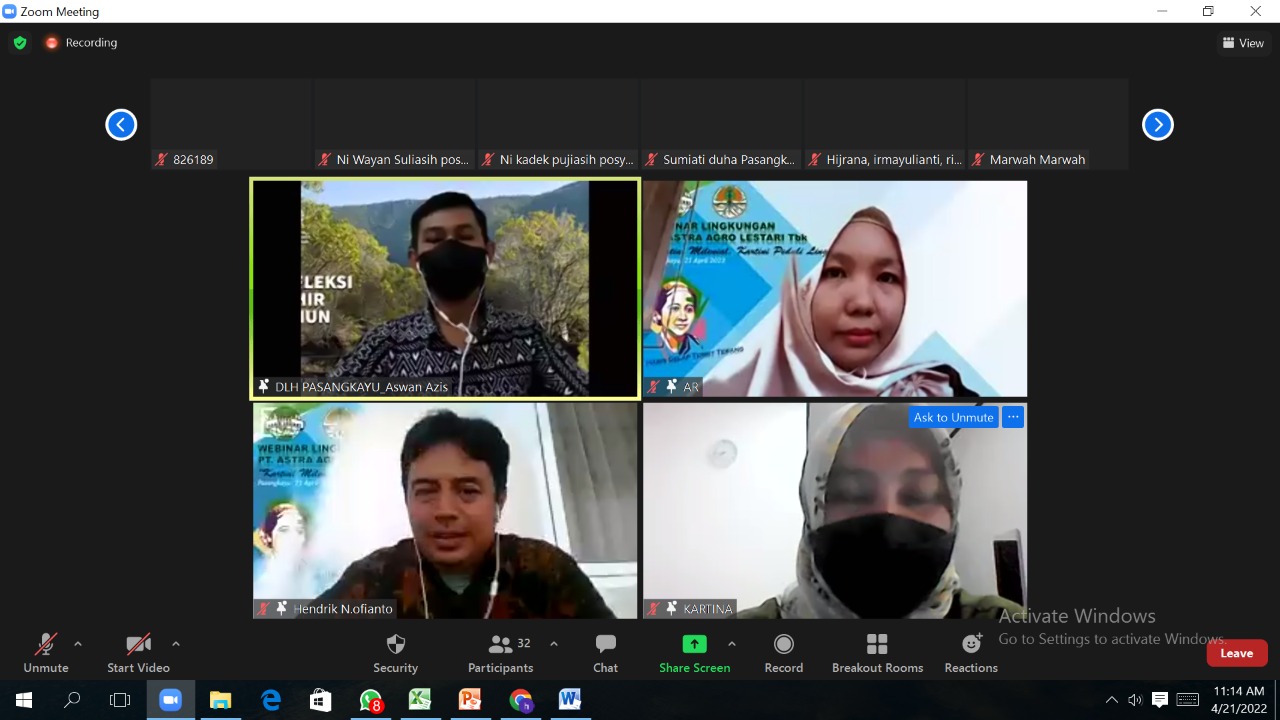Open the Chat panel
Viewport: 1280px width, 720px height.
605,653
